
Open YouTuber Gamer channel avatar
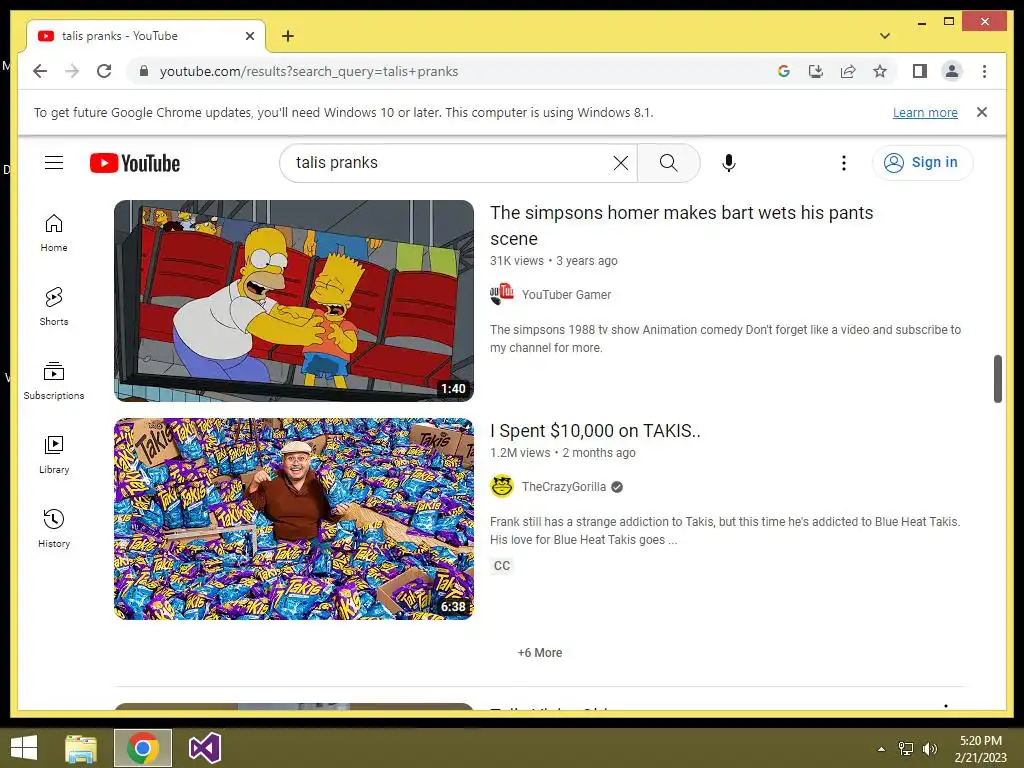coord(502,295)
